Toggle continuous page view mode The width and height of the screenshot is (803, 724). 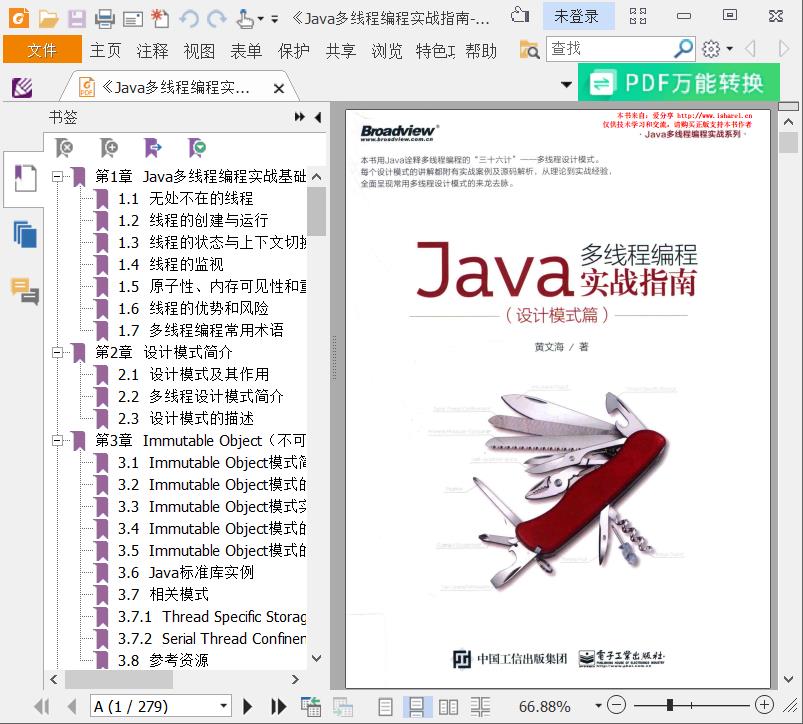point(416,707)
